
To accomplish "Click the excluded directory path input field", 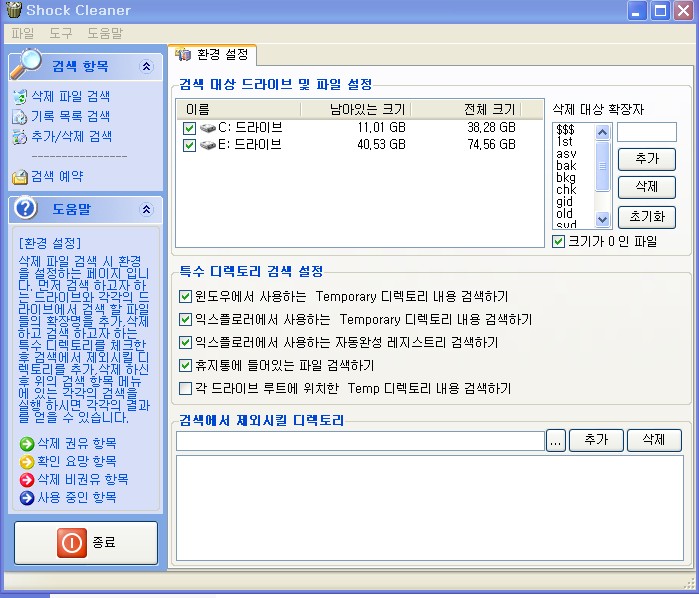I will pyautogui.click(x=360, y=440).
